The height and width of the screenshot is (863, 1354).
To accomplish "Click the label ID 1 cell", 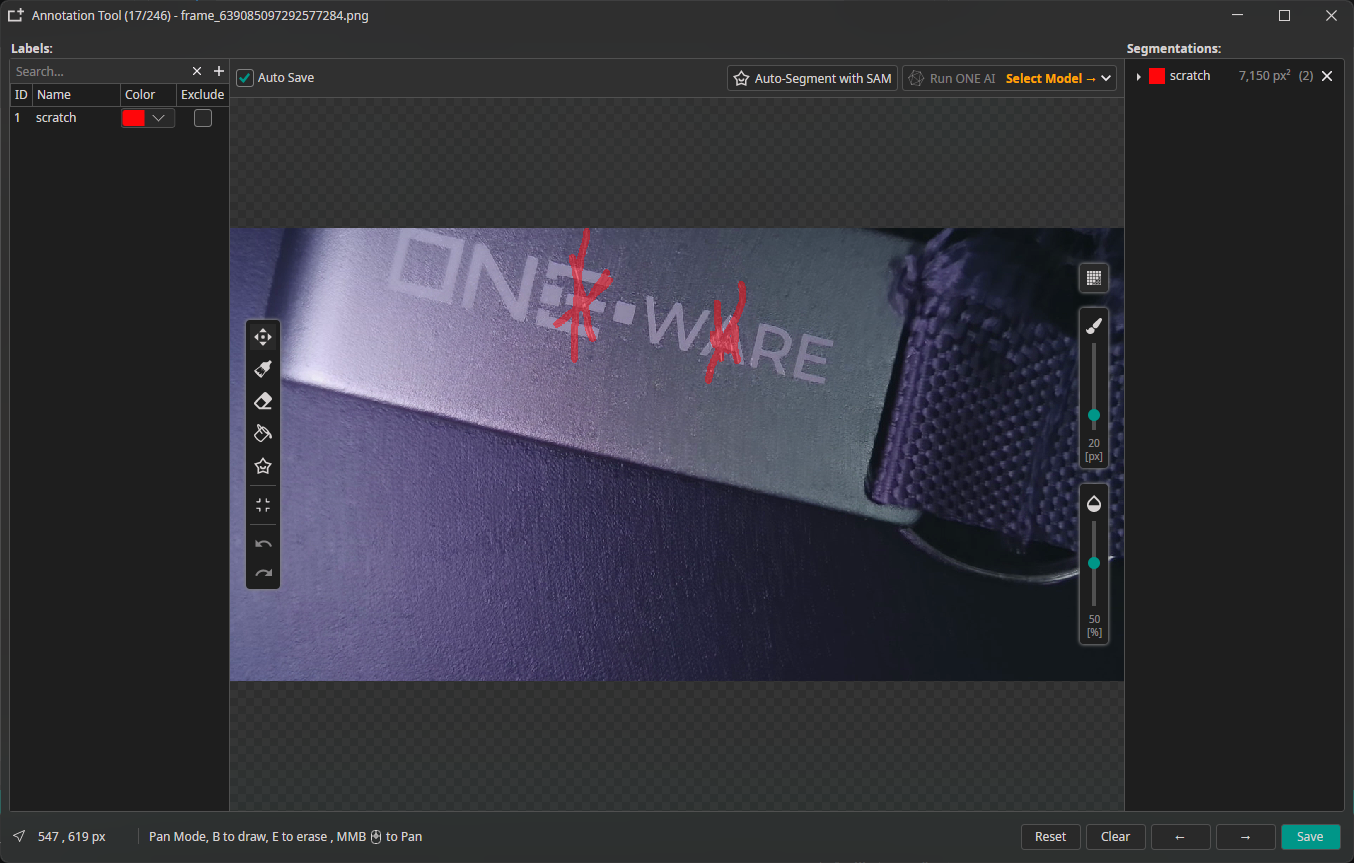I will [17, 118].
